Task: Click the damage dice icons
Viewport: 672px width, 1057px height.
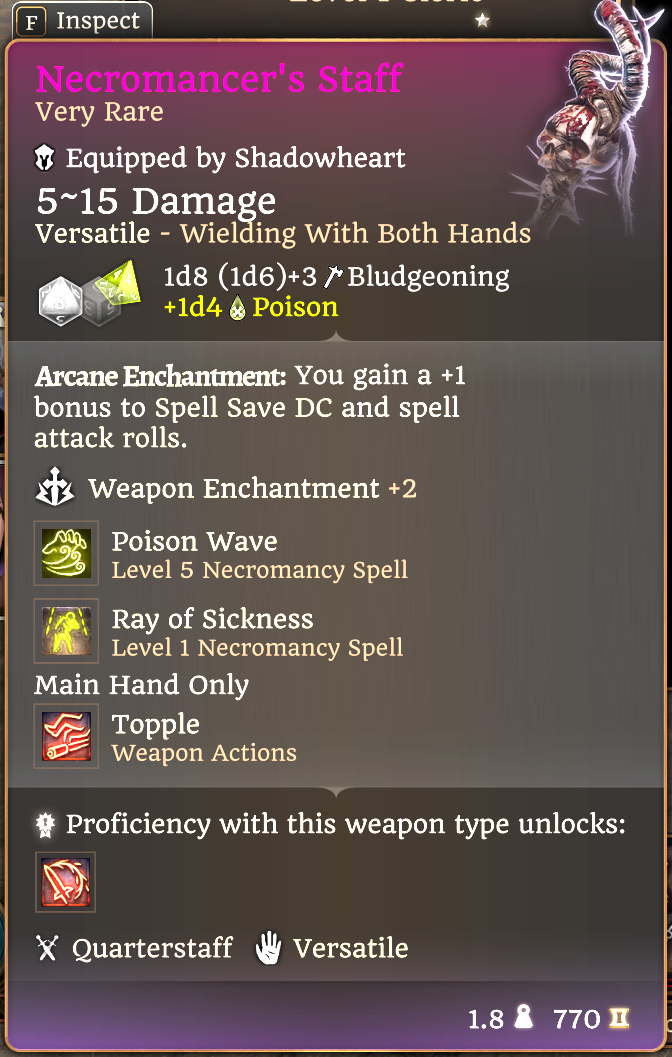Action: [x=89, y=292]
